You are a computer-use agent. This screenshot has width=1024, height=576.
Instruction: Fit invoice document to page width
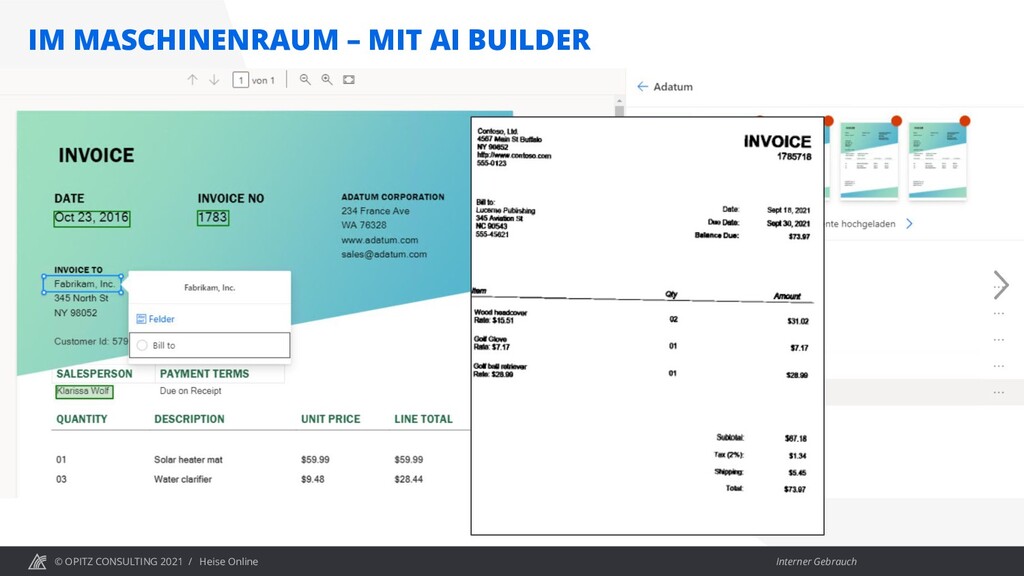click(x=349, y=80)
